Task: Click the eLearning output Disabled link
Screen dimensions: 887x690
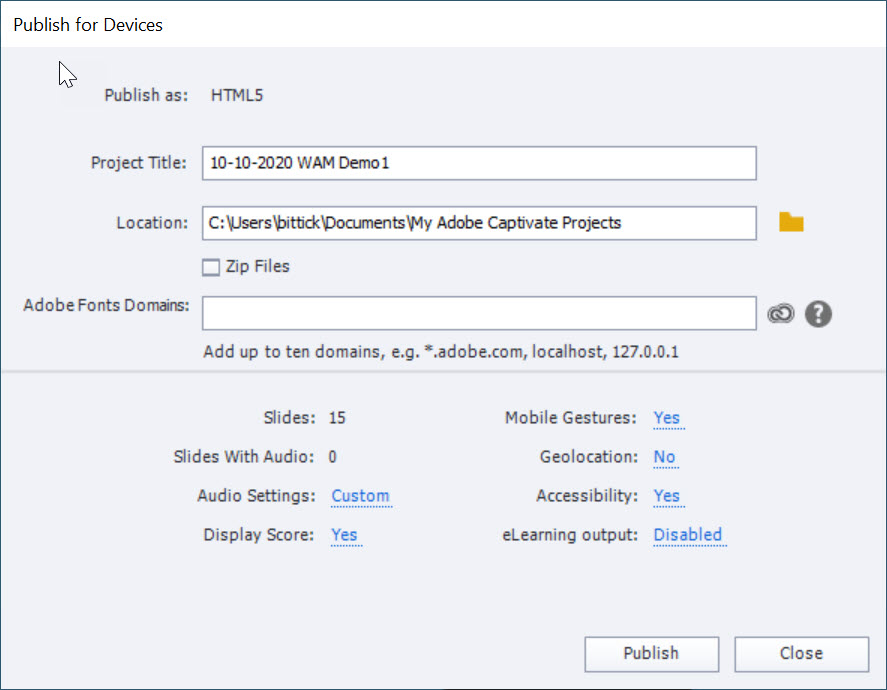Action: tap(688, 535)
